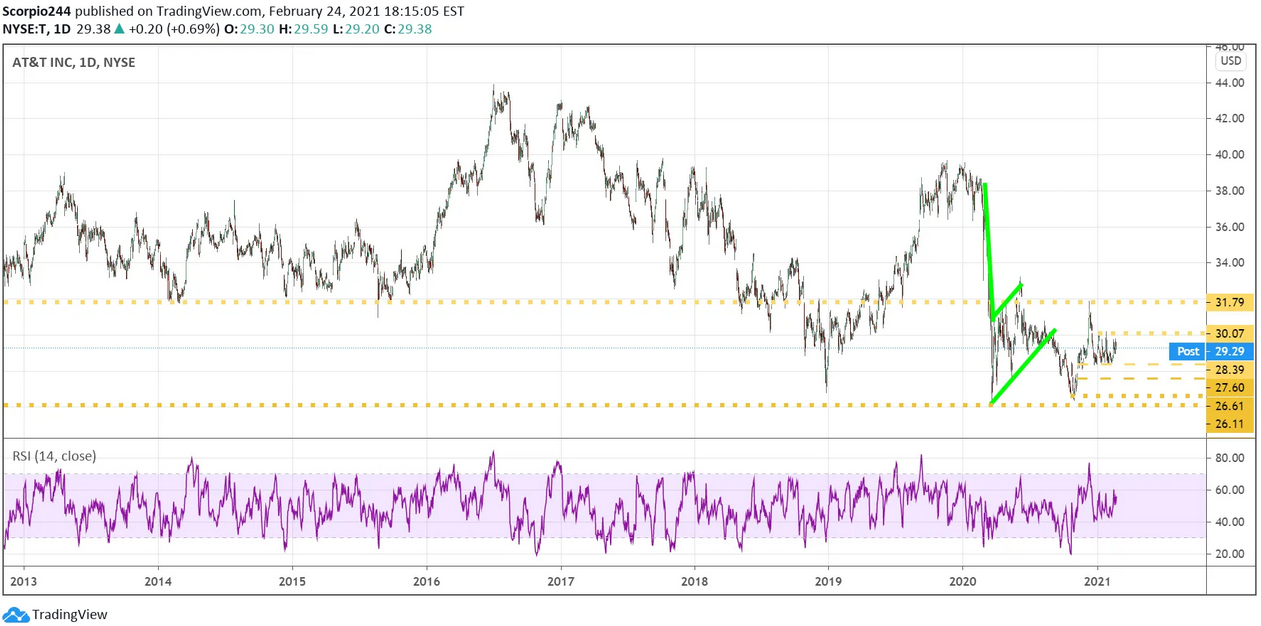Click the RSI 80.00 axis label

pyautogui.click(x=1229, y=458)
